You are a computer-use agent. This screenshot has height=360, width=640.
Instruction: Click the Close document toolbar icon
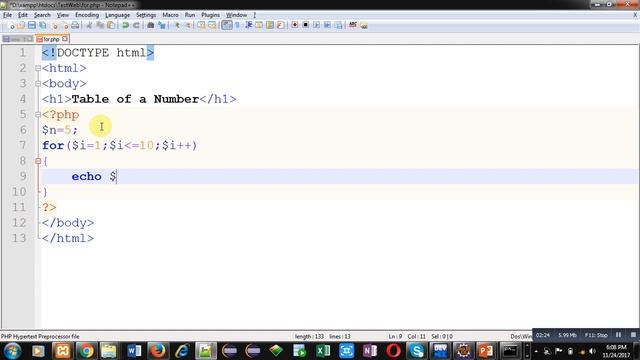54,25
